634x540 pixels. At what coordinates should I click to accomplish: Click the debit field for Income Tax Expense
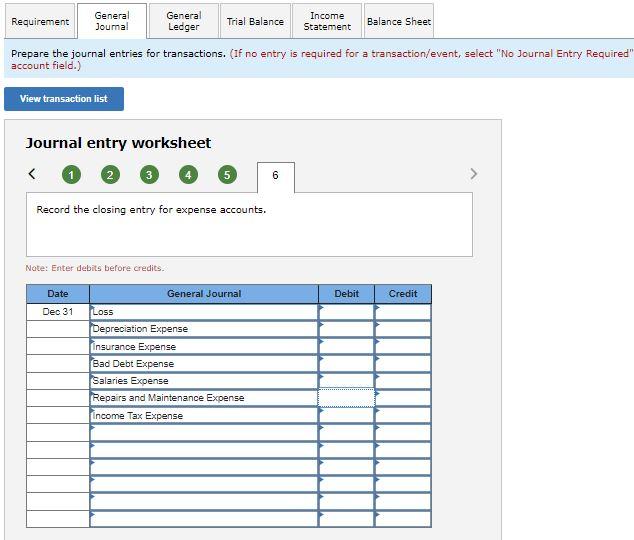point(347,415)
